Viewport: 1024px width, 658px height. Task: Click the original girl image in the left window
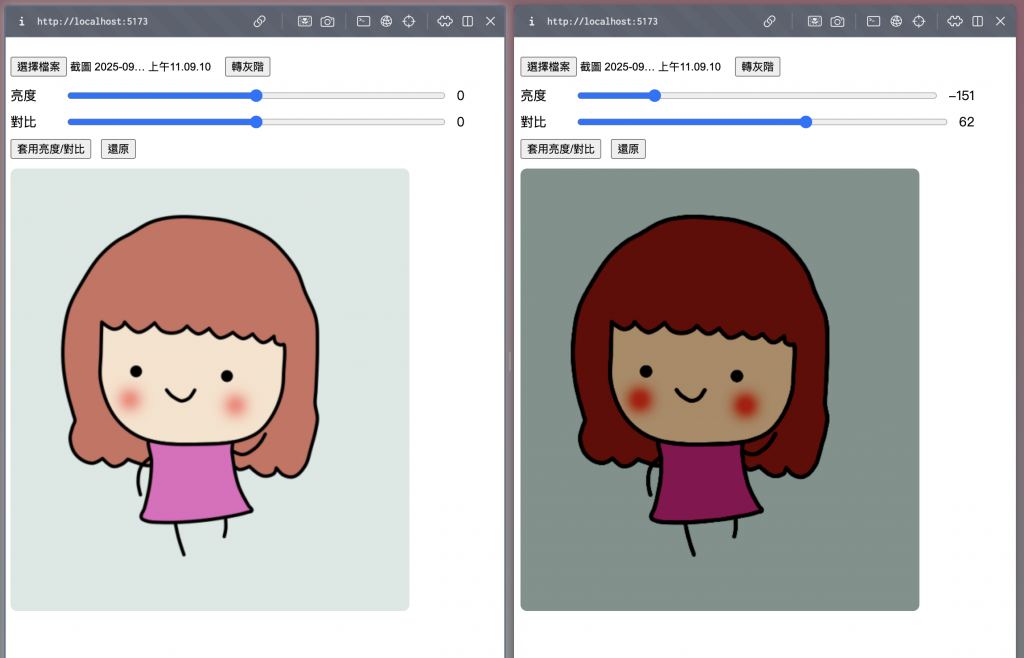tap(210, 390)
